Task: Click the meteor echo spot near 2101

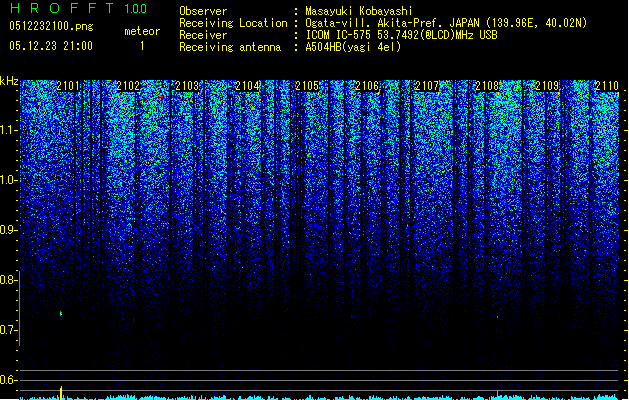Action: (x=61, y=313)
